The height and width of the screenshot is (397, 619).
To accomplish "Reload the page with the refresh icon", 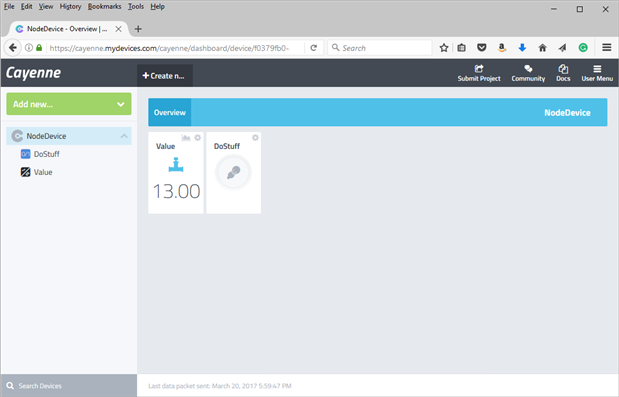I will coord(314,48).
